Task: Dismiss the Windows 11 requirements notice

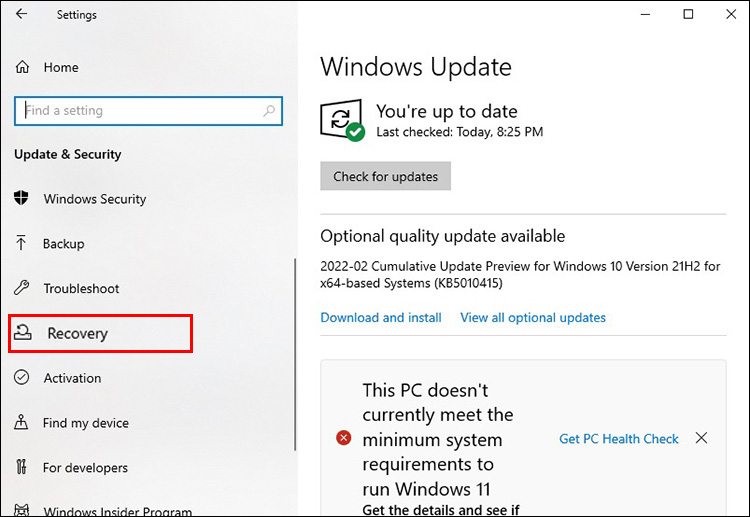Action: coord(701,438)
